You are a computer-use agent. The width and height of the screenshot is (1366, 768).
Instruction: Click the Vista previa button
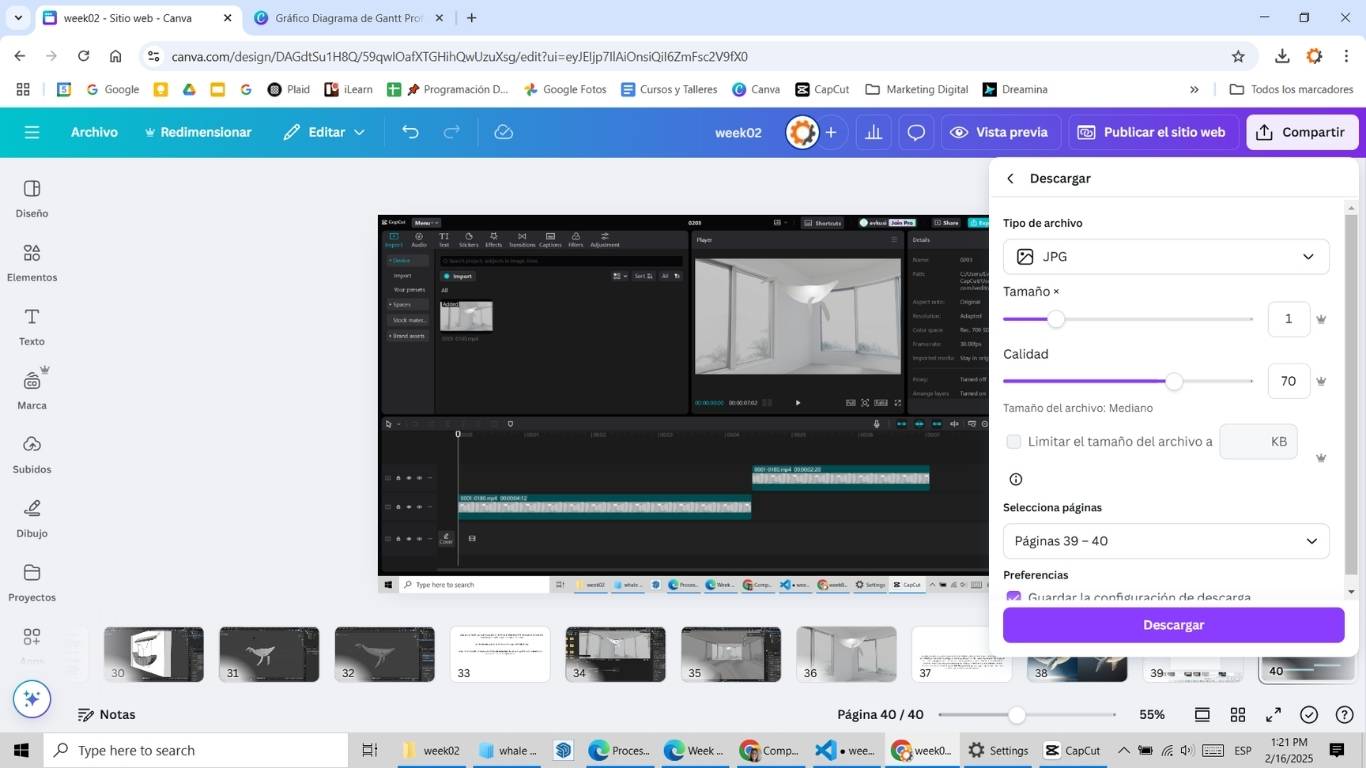999,132
